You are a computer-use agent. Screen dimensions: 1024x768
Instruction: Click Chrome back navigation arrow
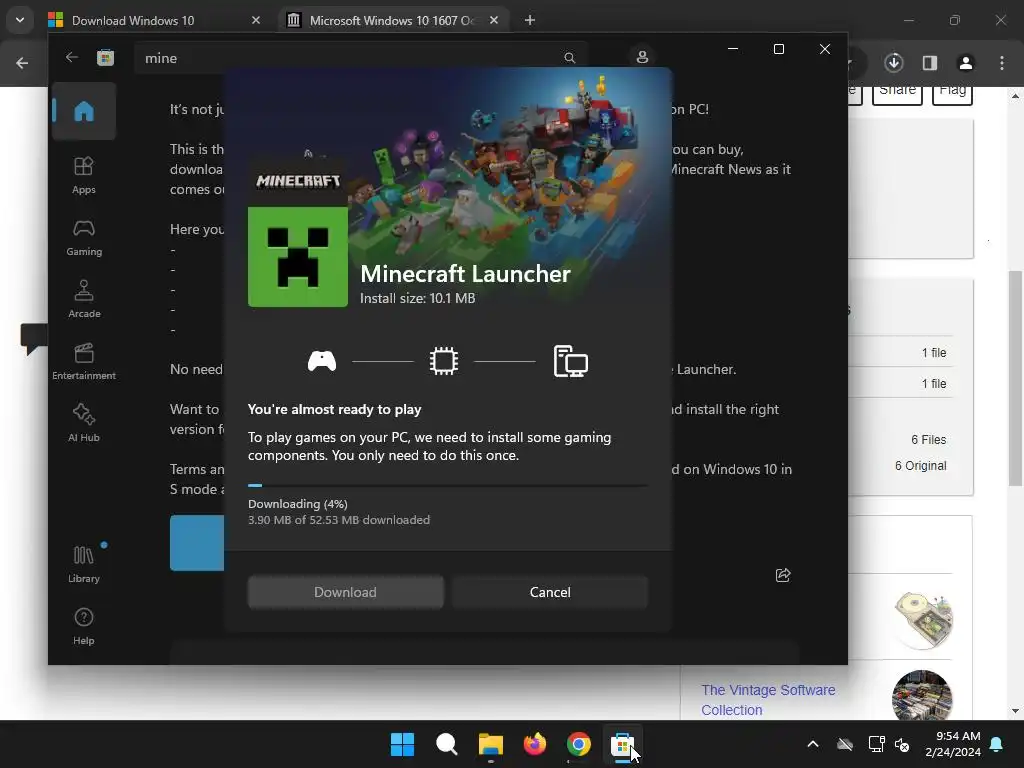(22, 63)
